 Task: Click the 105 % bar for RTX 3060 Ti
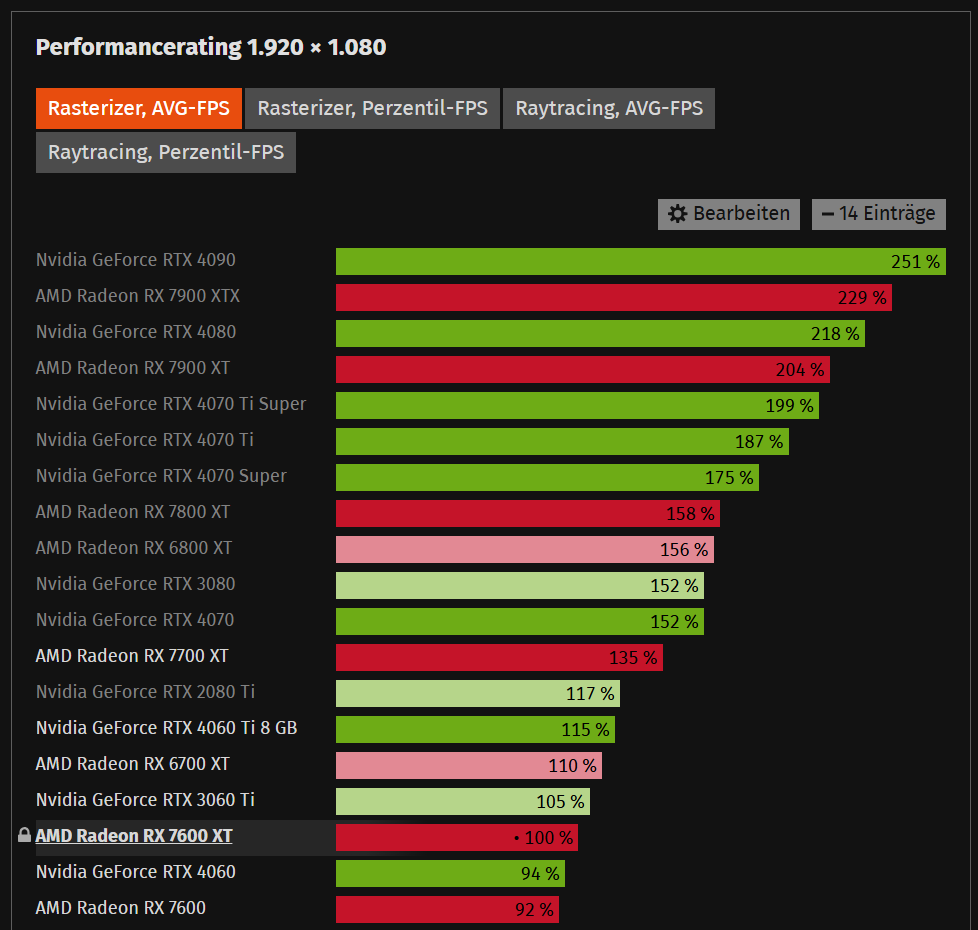pos(463,802)
